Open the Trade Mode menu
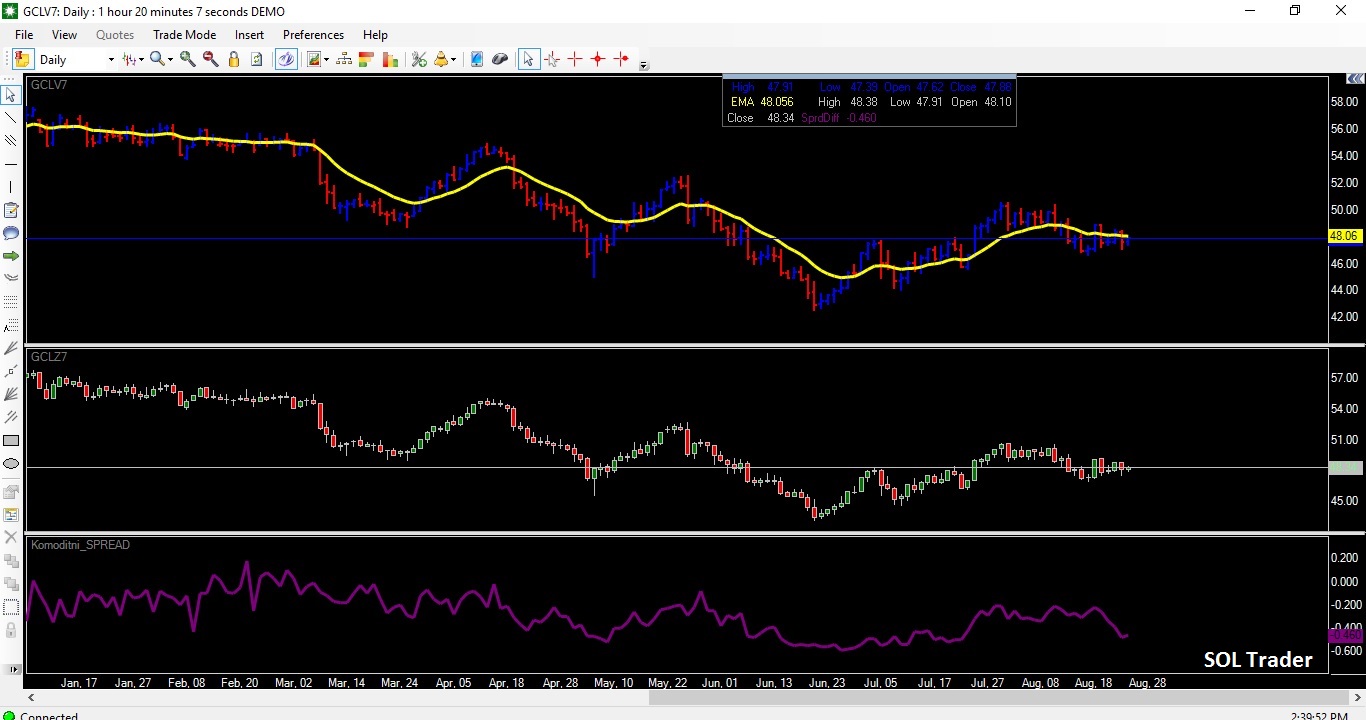 [x=184, y=34]
